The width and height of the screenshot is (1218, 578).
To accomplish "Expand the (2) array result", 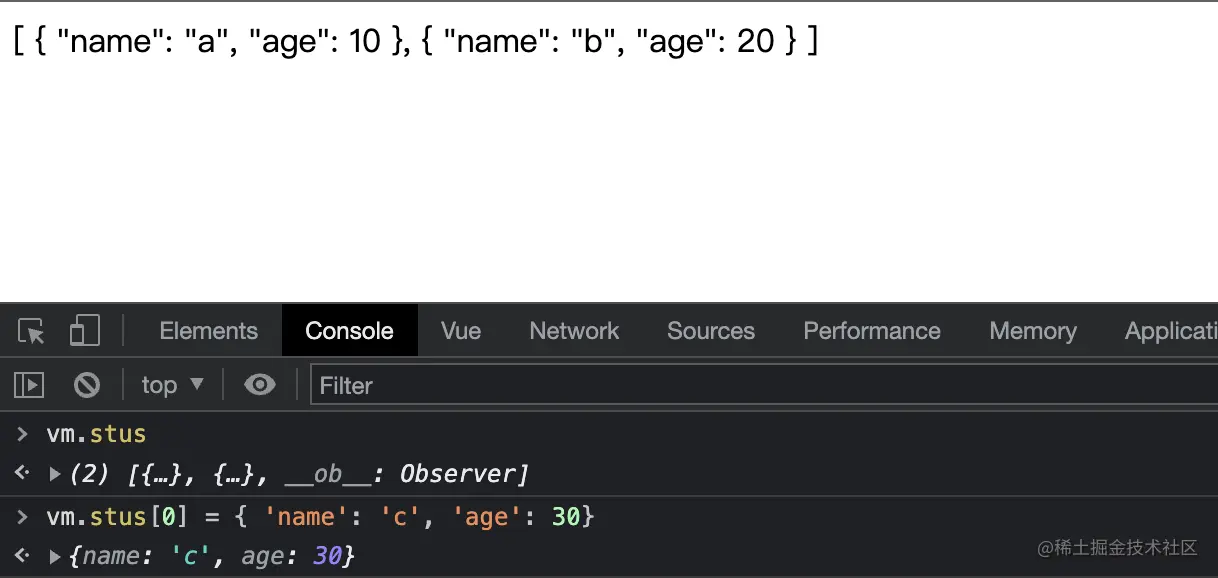I will click(x=55, y=474).
